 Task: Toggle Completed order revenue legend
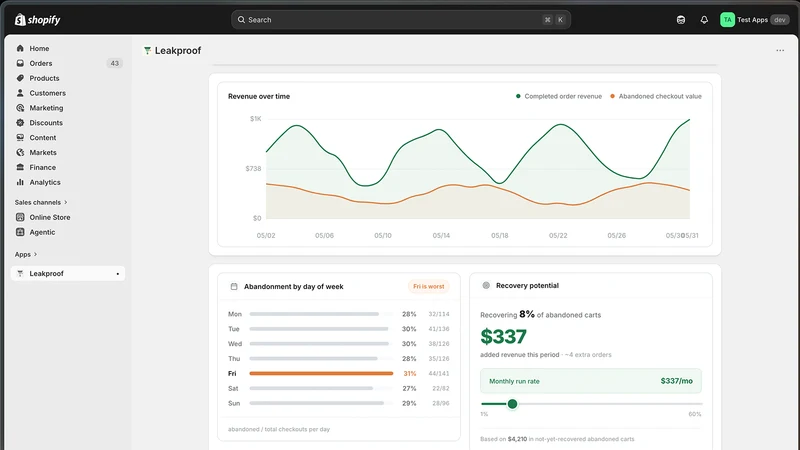[559, 96]
